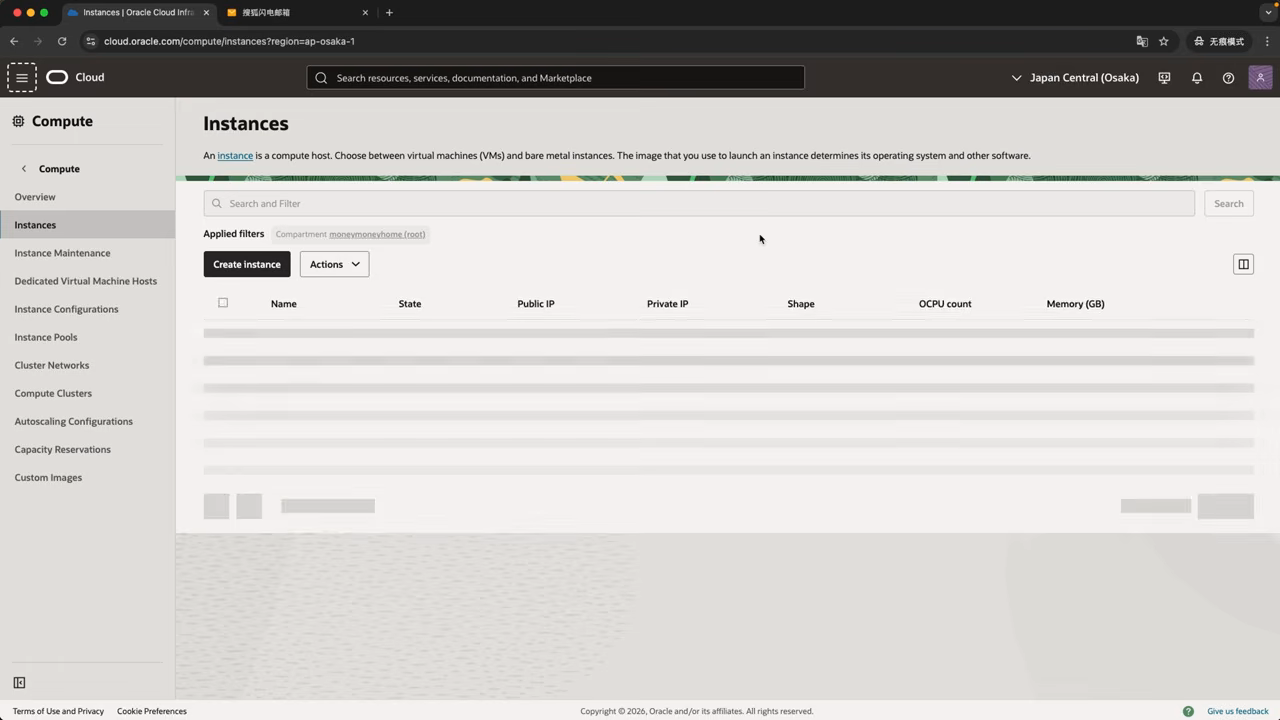Click the State column header
1280x720 pixels.
pos(410,303)
